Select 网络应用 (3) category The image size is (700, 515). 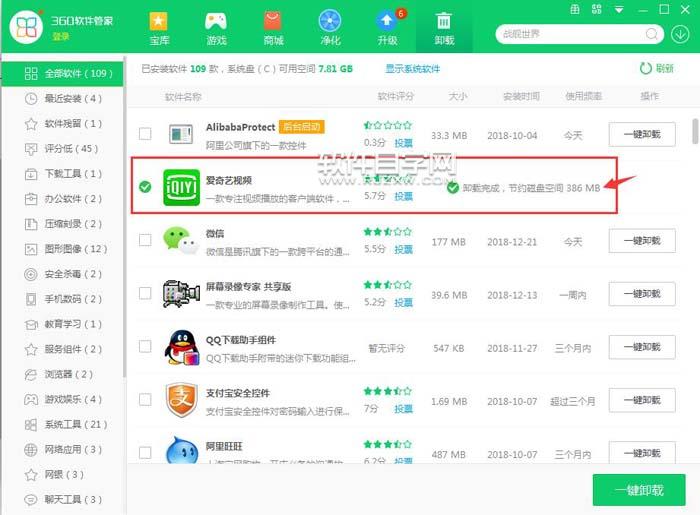click(62, 449)
